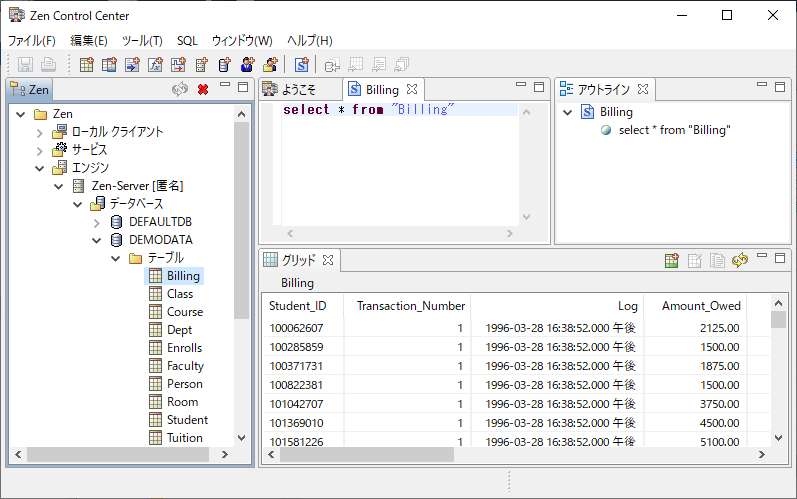Click the red X icon in Zen panel
This screenshot has width=797, height=499.
coord(202,89)
